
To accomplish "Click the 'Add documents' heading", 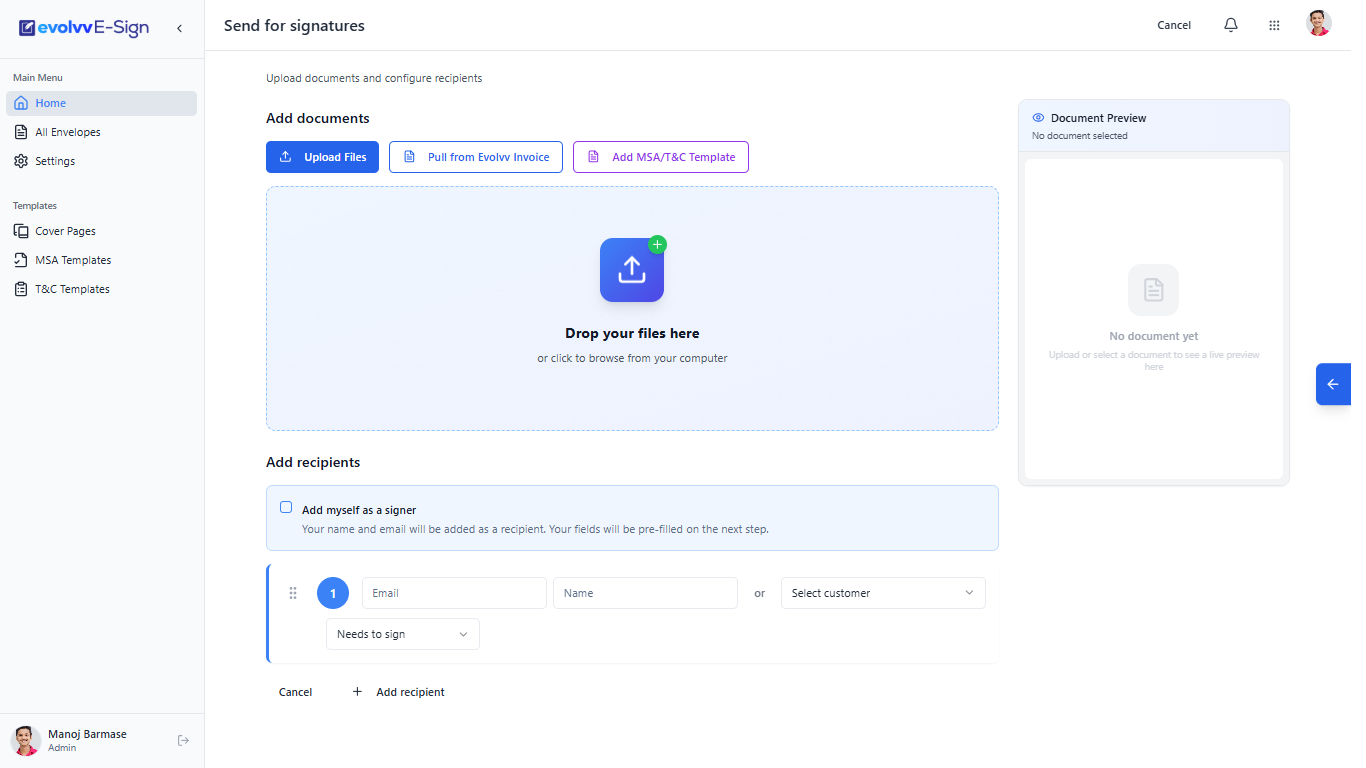I will point(317,119).
